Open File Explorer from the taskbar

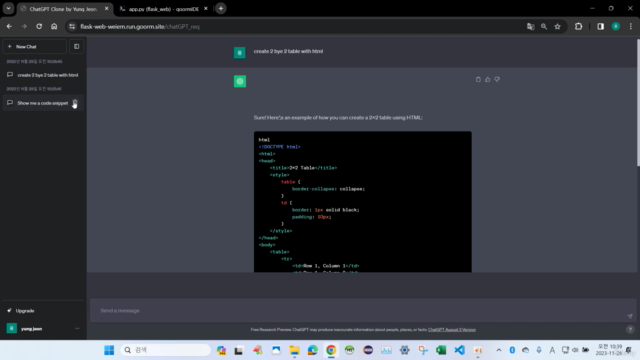click(294, 350)
